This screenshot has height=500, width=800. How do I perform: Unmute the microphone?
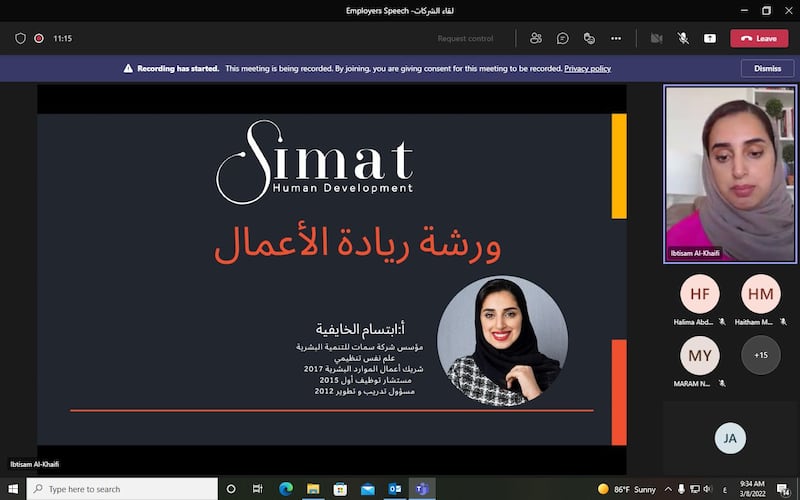(x=683, y=38)
